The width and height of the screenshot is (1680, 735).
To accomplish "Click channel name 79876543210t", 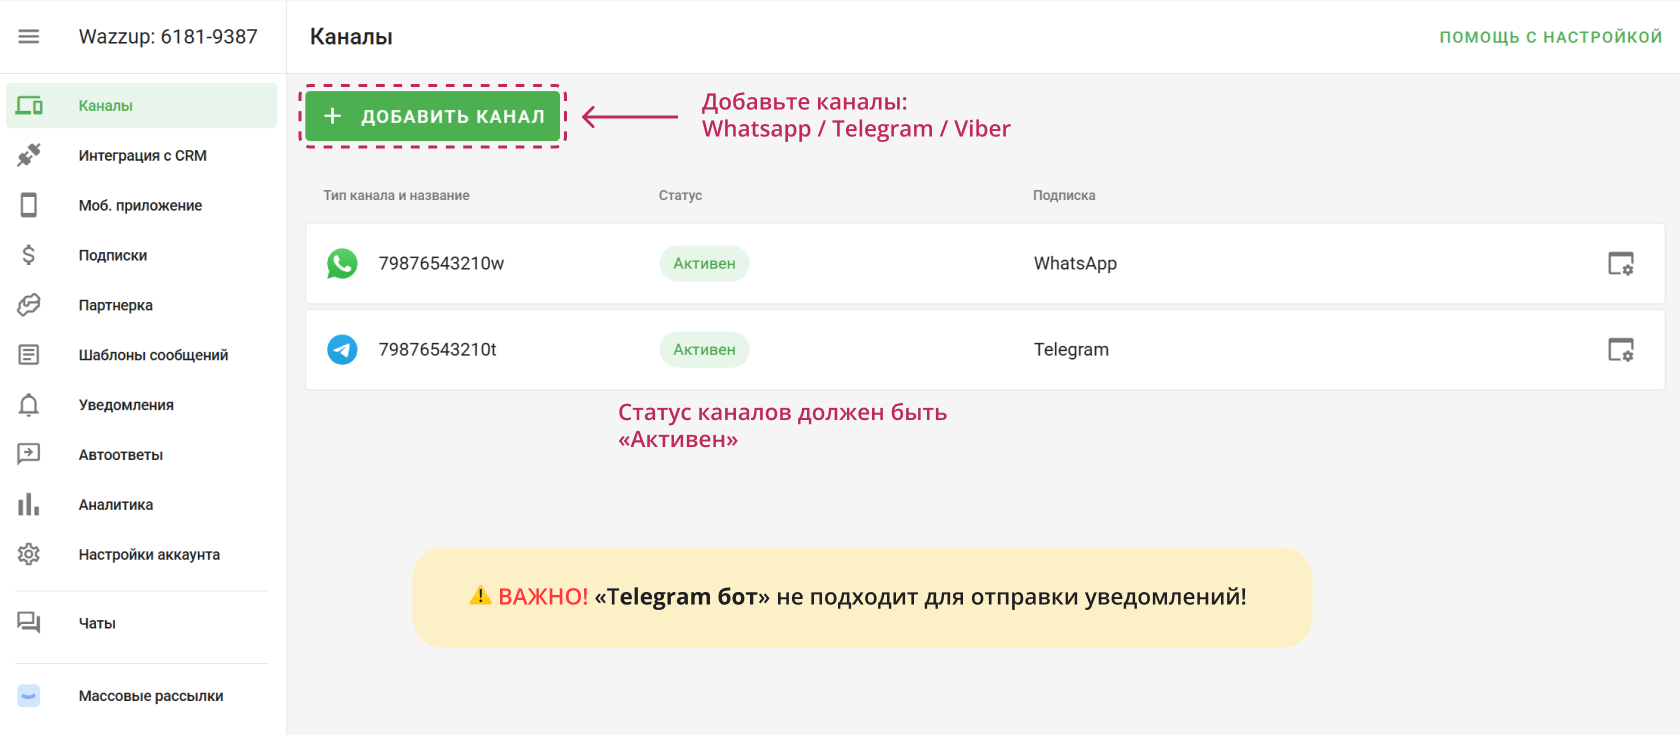I will click(437, 350).
